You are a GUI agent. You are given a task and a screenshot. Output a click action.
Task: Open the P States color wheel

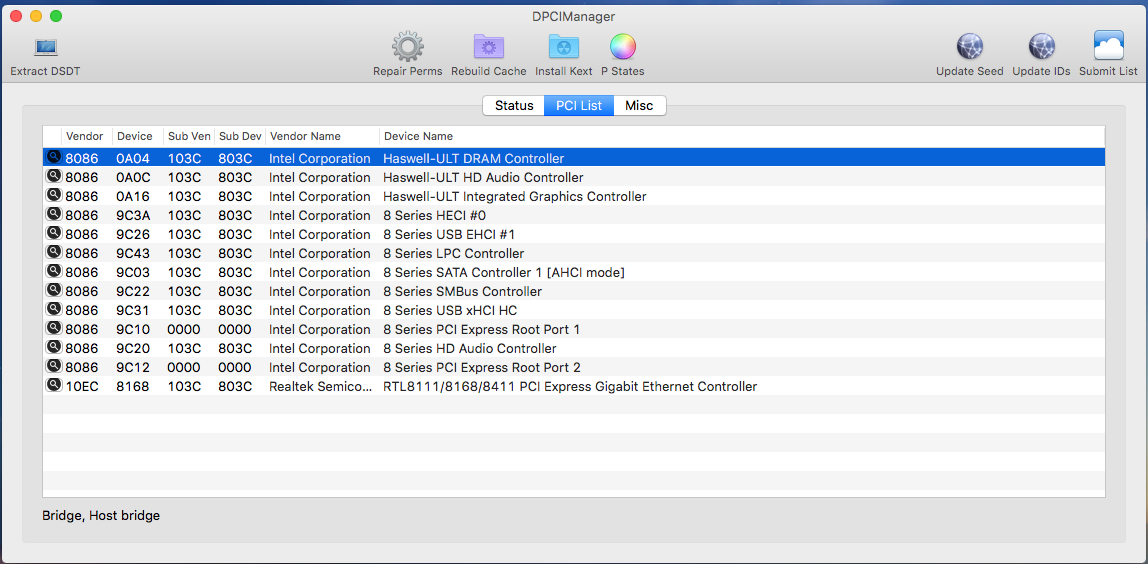(622, 48)
